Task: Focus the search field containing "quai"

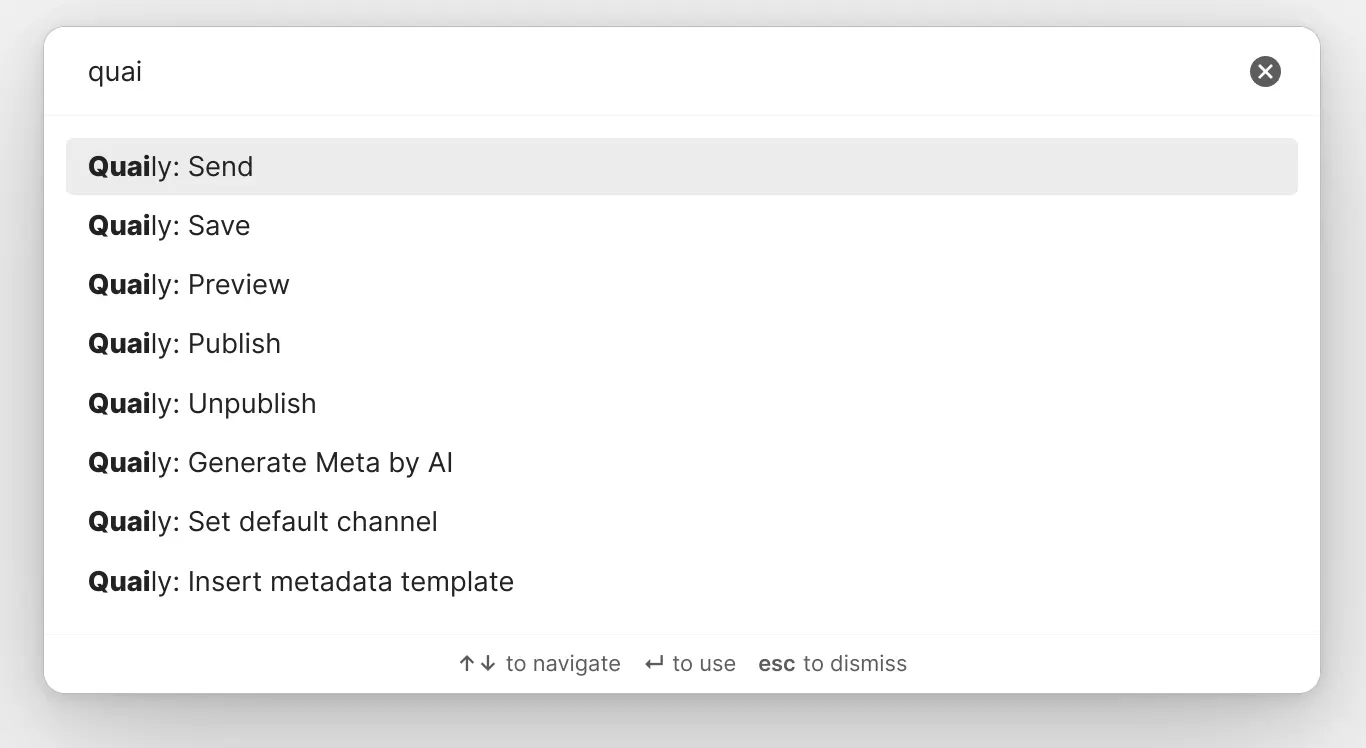Action: pyautogui.click(x=660, y=72)
